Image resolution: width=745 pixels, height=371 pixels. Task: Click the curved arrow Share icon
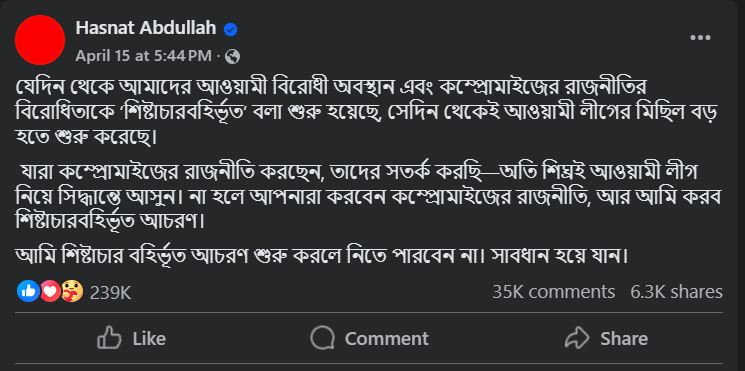(577, 338)
